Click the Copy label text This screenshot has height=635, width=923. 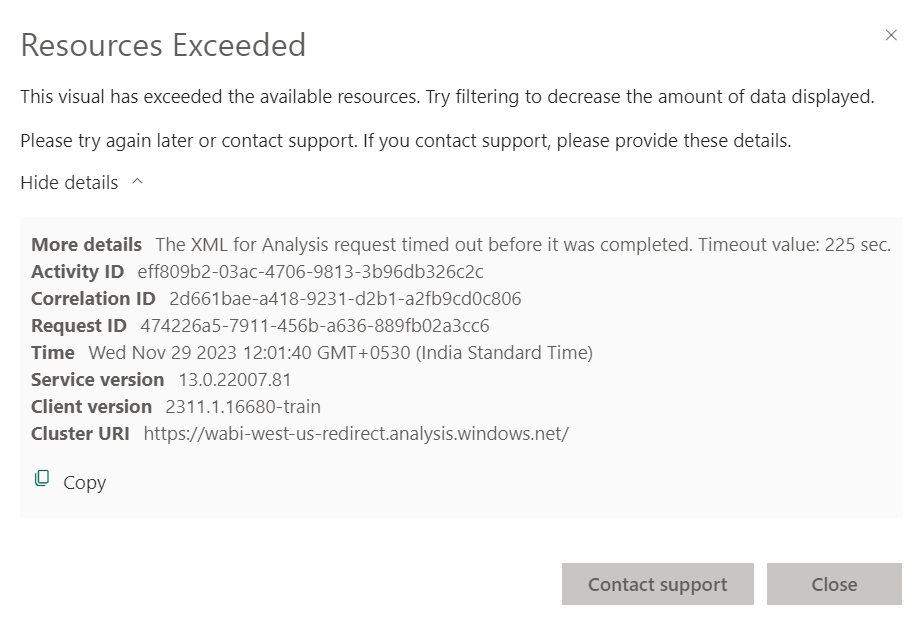tap(85, 482)
